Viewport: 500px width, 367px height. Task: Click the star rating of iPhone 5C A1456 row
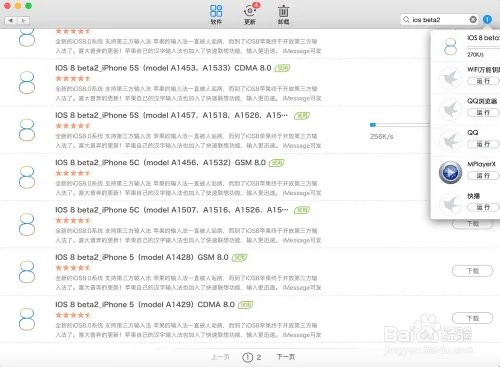pyautogui.click(x=73, y=173)
